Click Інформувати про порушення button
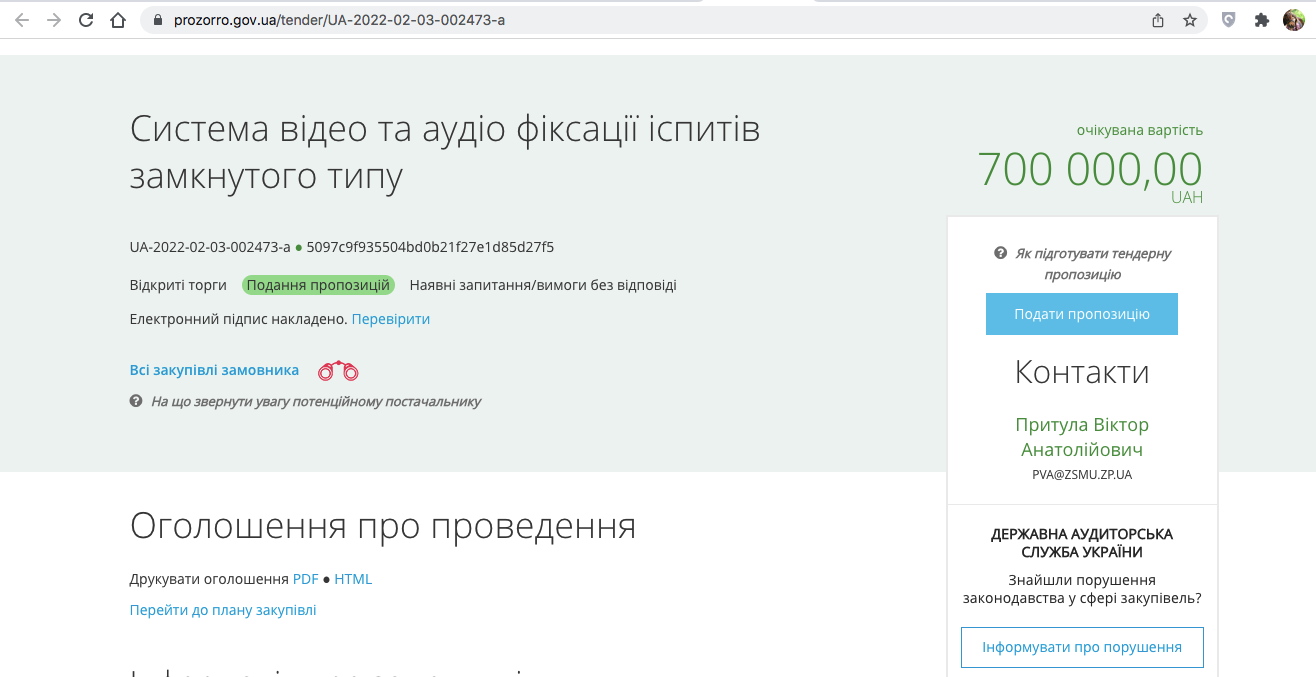Screen dimensions: 1316x677 point(1082,647)
